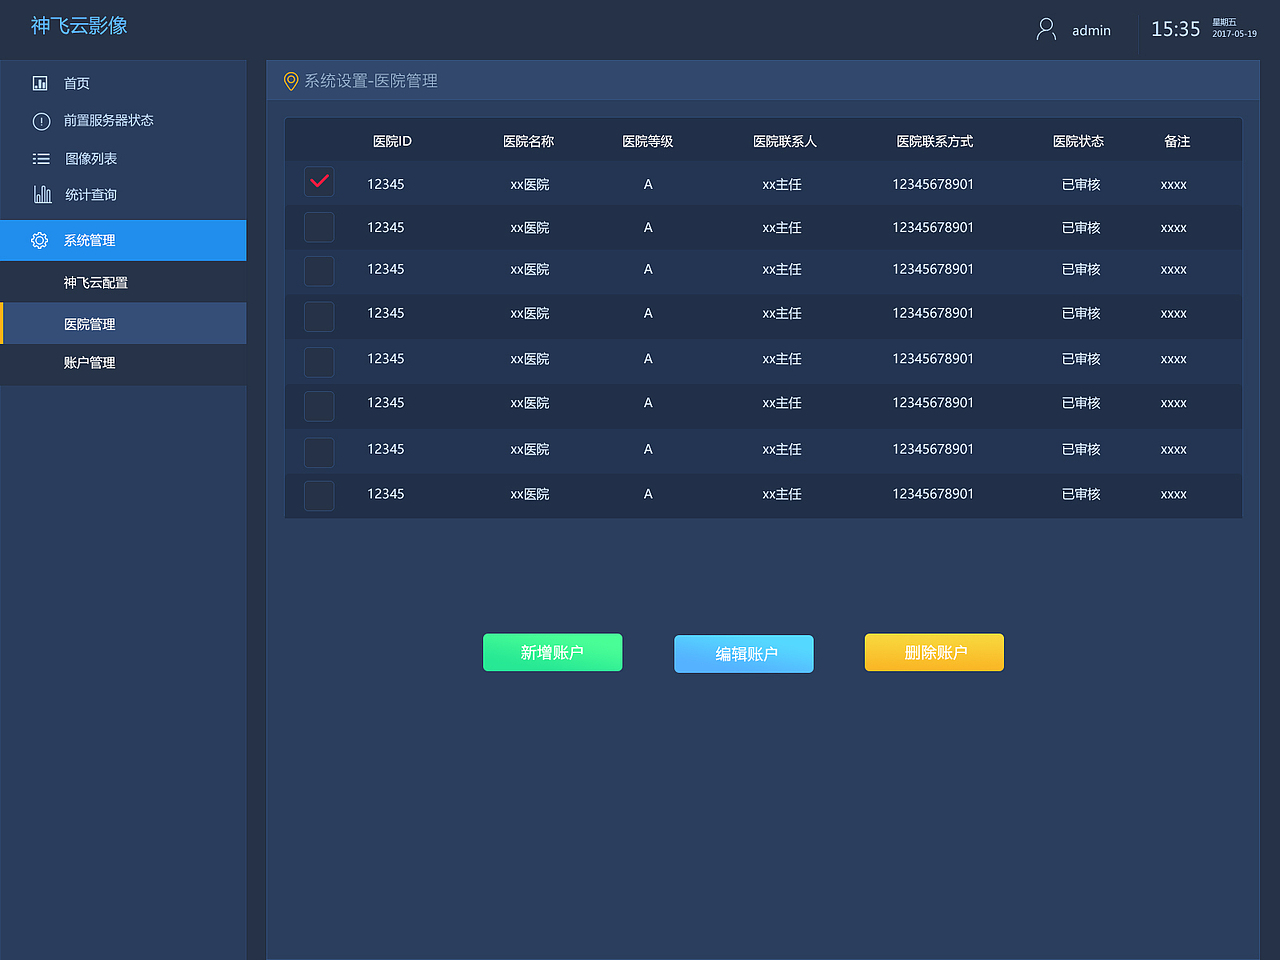This screenshot has width=1280, height=960.
Task: Click the 神飞云影像 logo title
Action: click(79, 26)
